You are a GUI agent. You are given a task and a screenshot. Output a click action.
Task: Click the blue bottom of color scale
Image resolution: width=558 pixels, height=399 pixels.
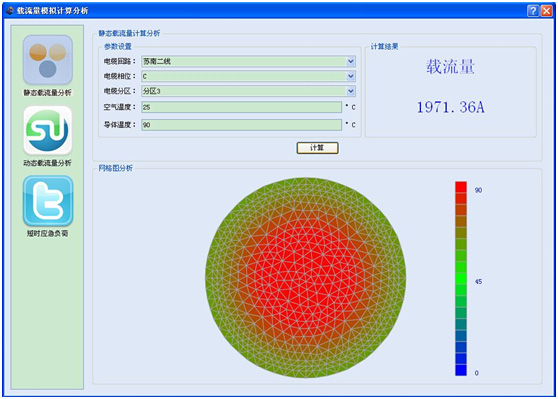[x=461, y=370]
